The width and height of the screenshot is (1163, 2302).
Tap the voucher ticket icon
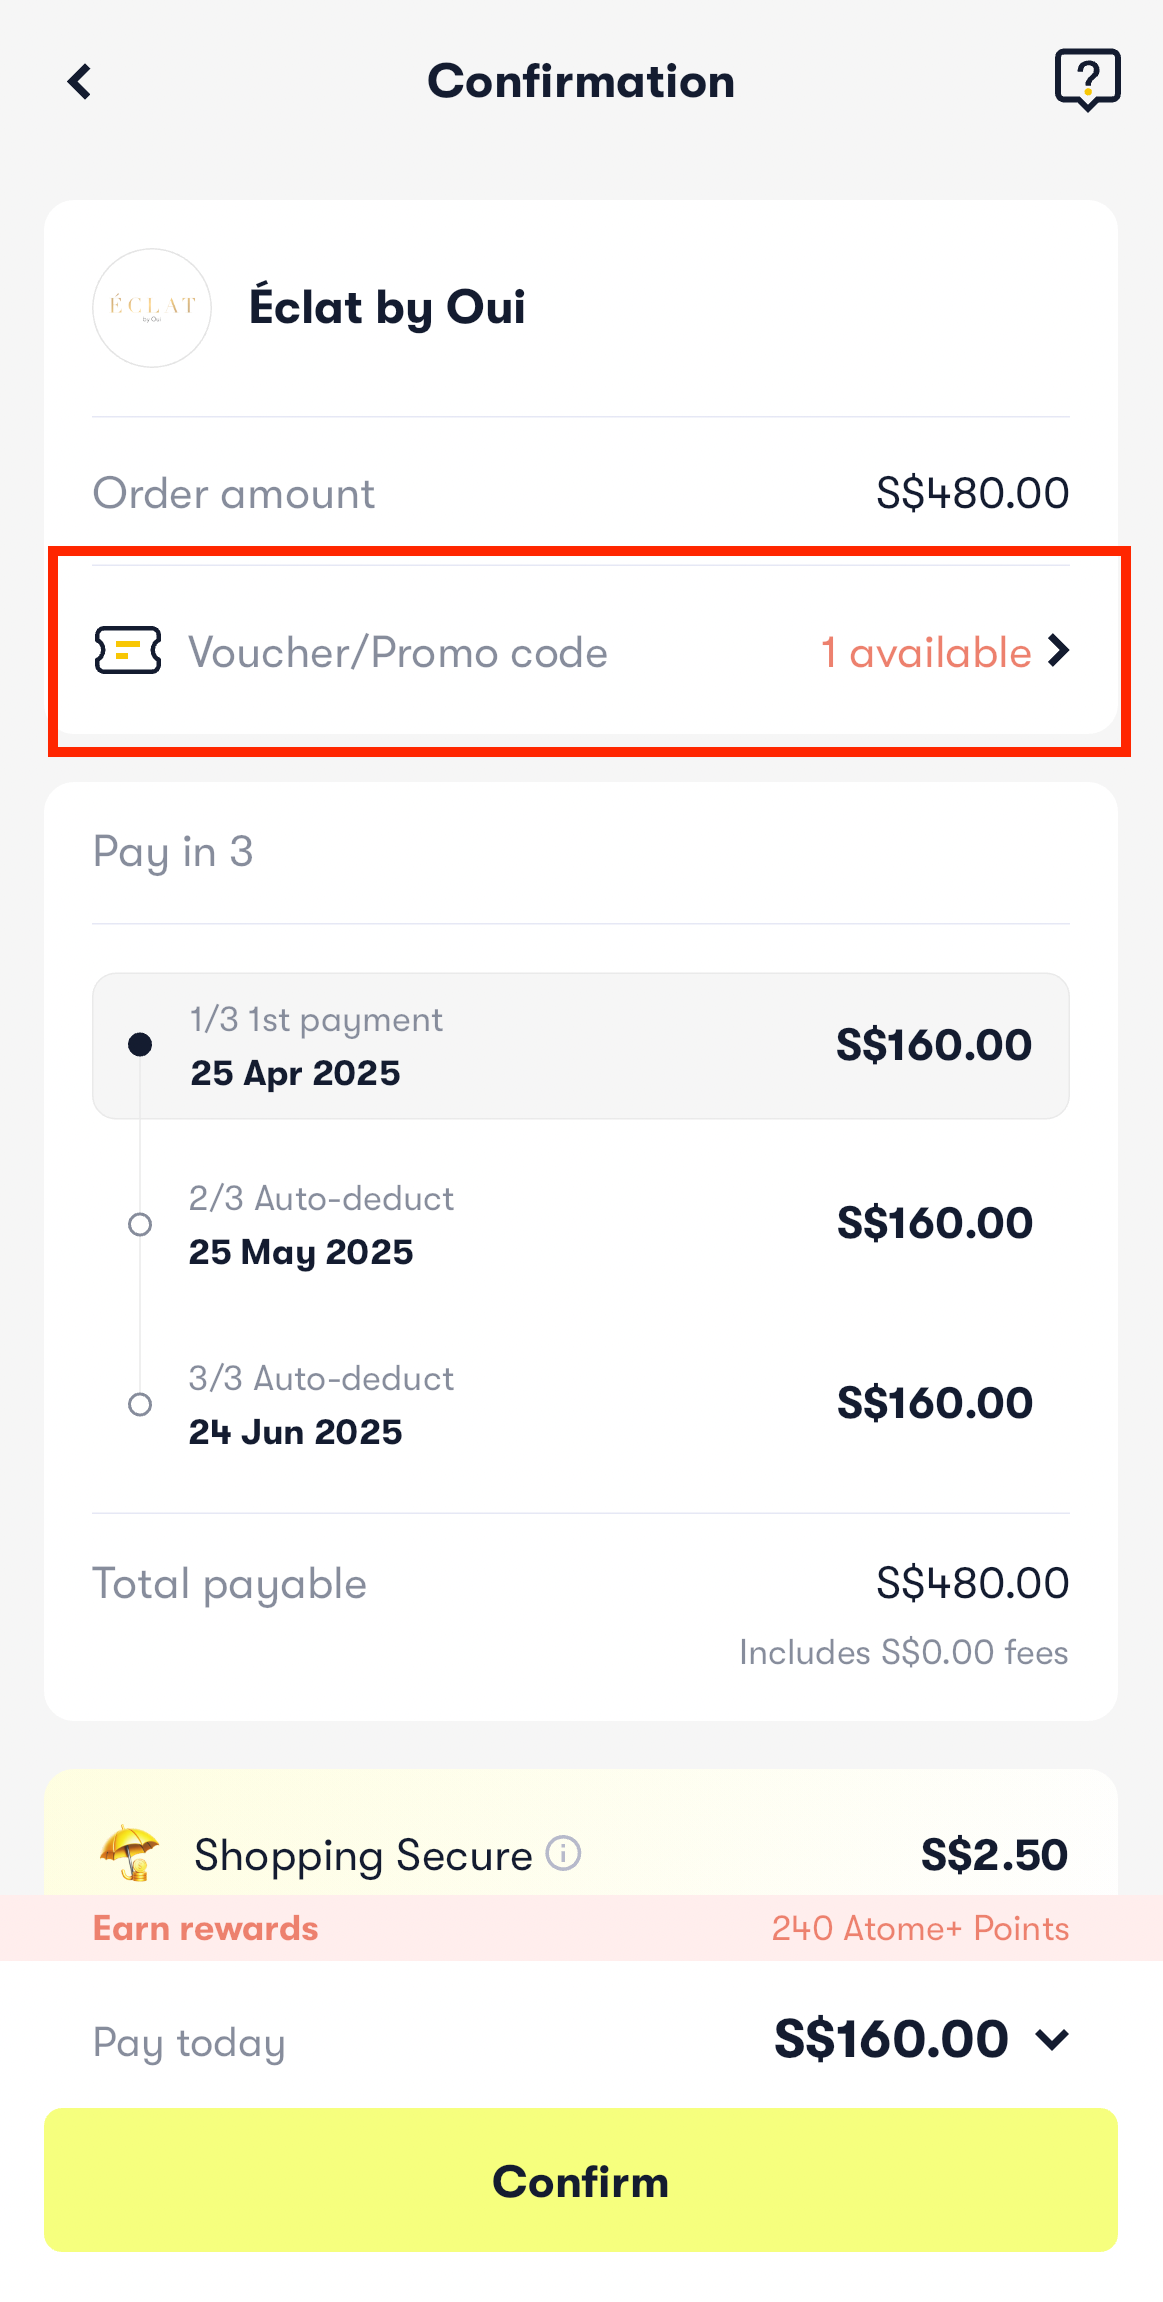pos(128,651)
